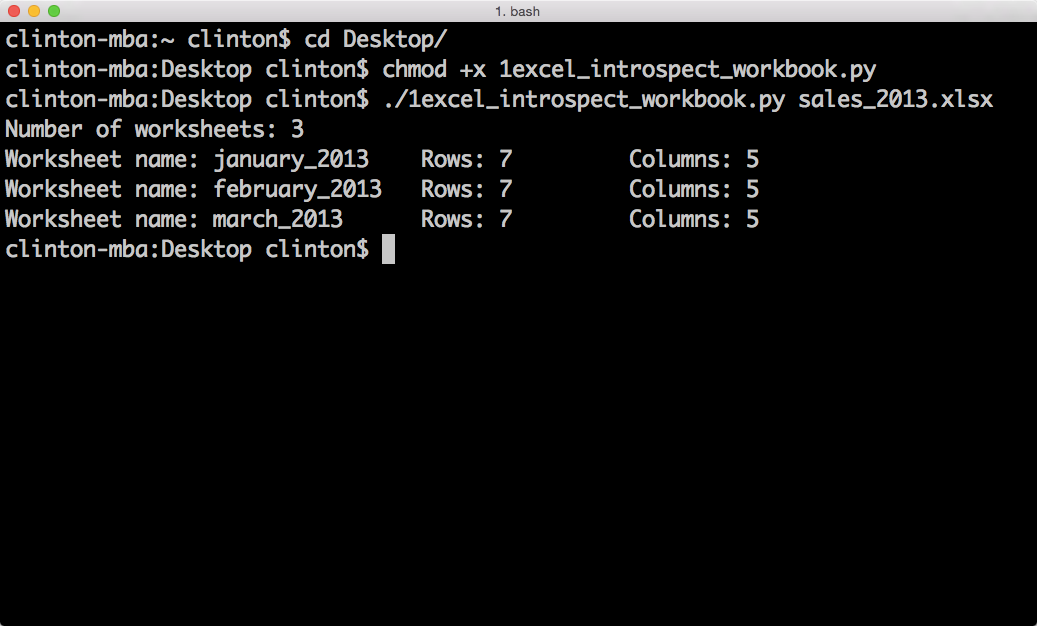The height and width of the screenshot is (626, 1037).
Task: Click the '+x' argument after chmod
Action: tap(472, 70)
